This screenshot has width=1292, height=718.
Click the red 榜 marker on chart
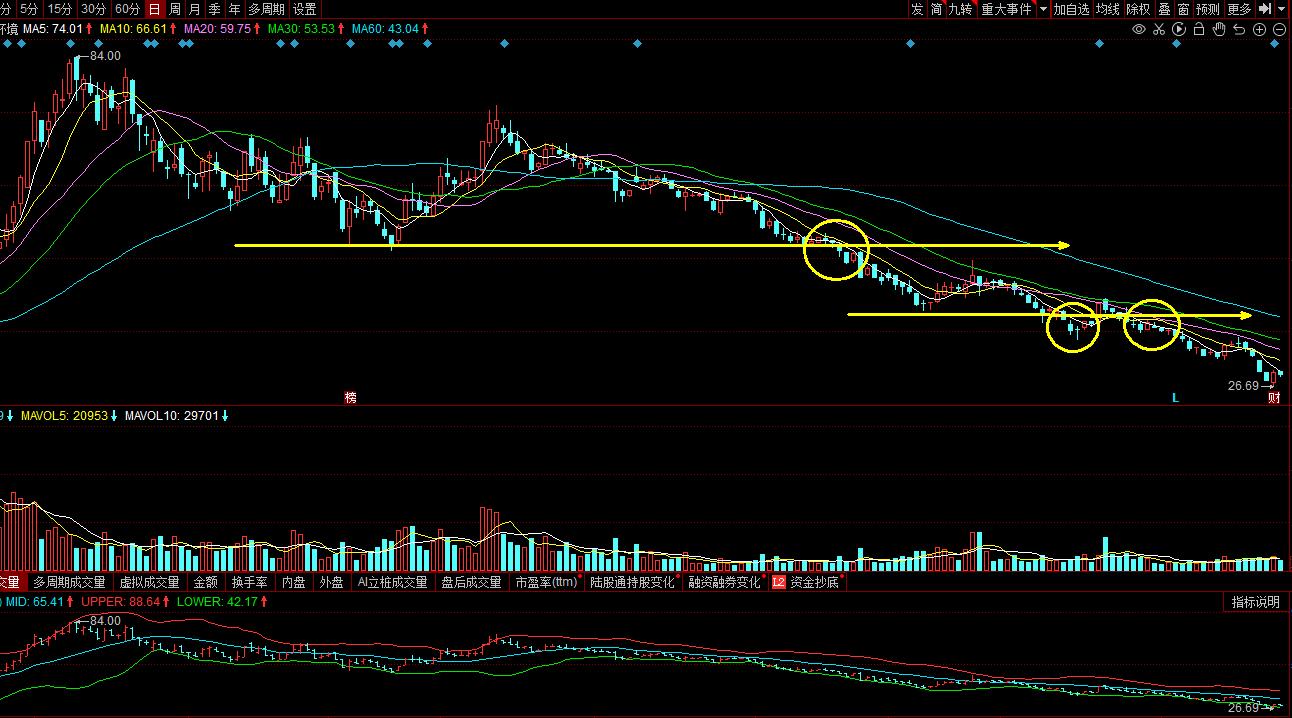[x=350, y=397]
